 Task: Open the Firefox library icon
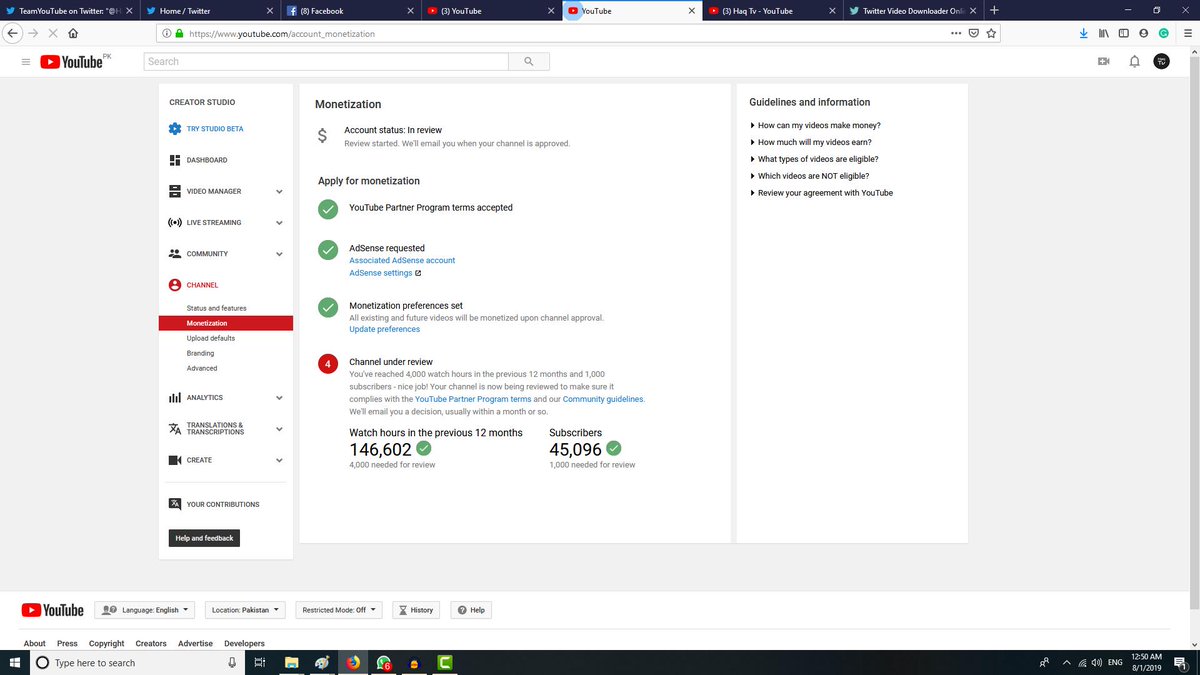1104,33
